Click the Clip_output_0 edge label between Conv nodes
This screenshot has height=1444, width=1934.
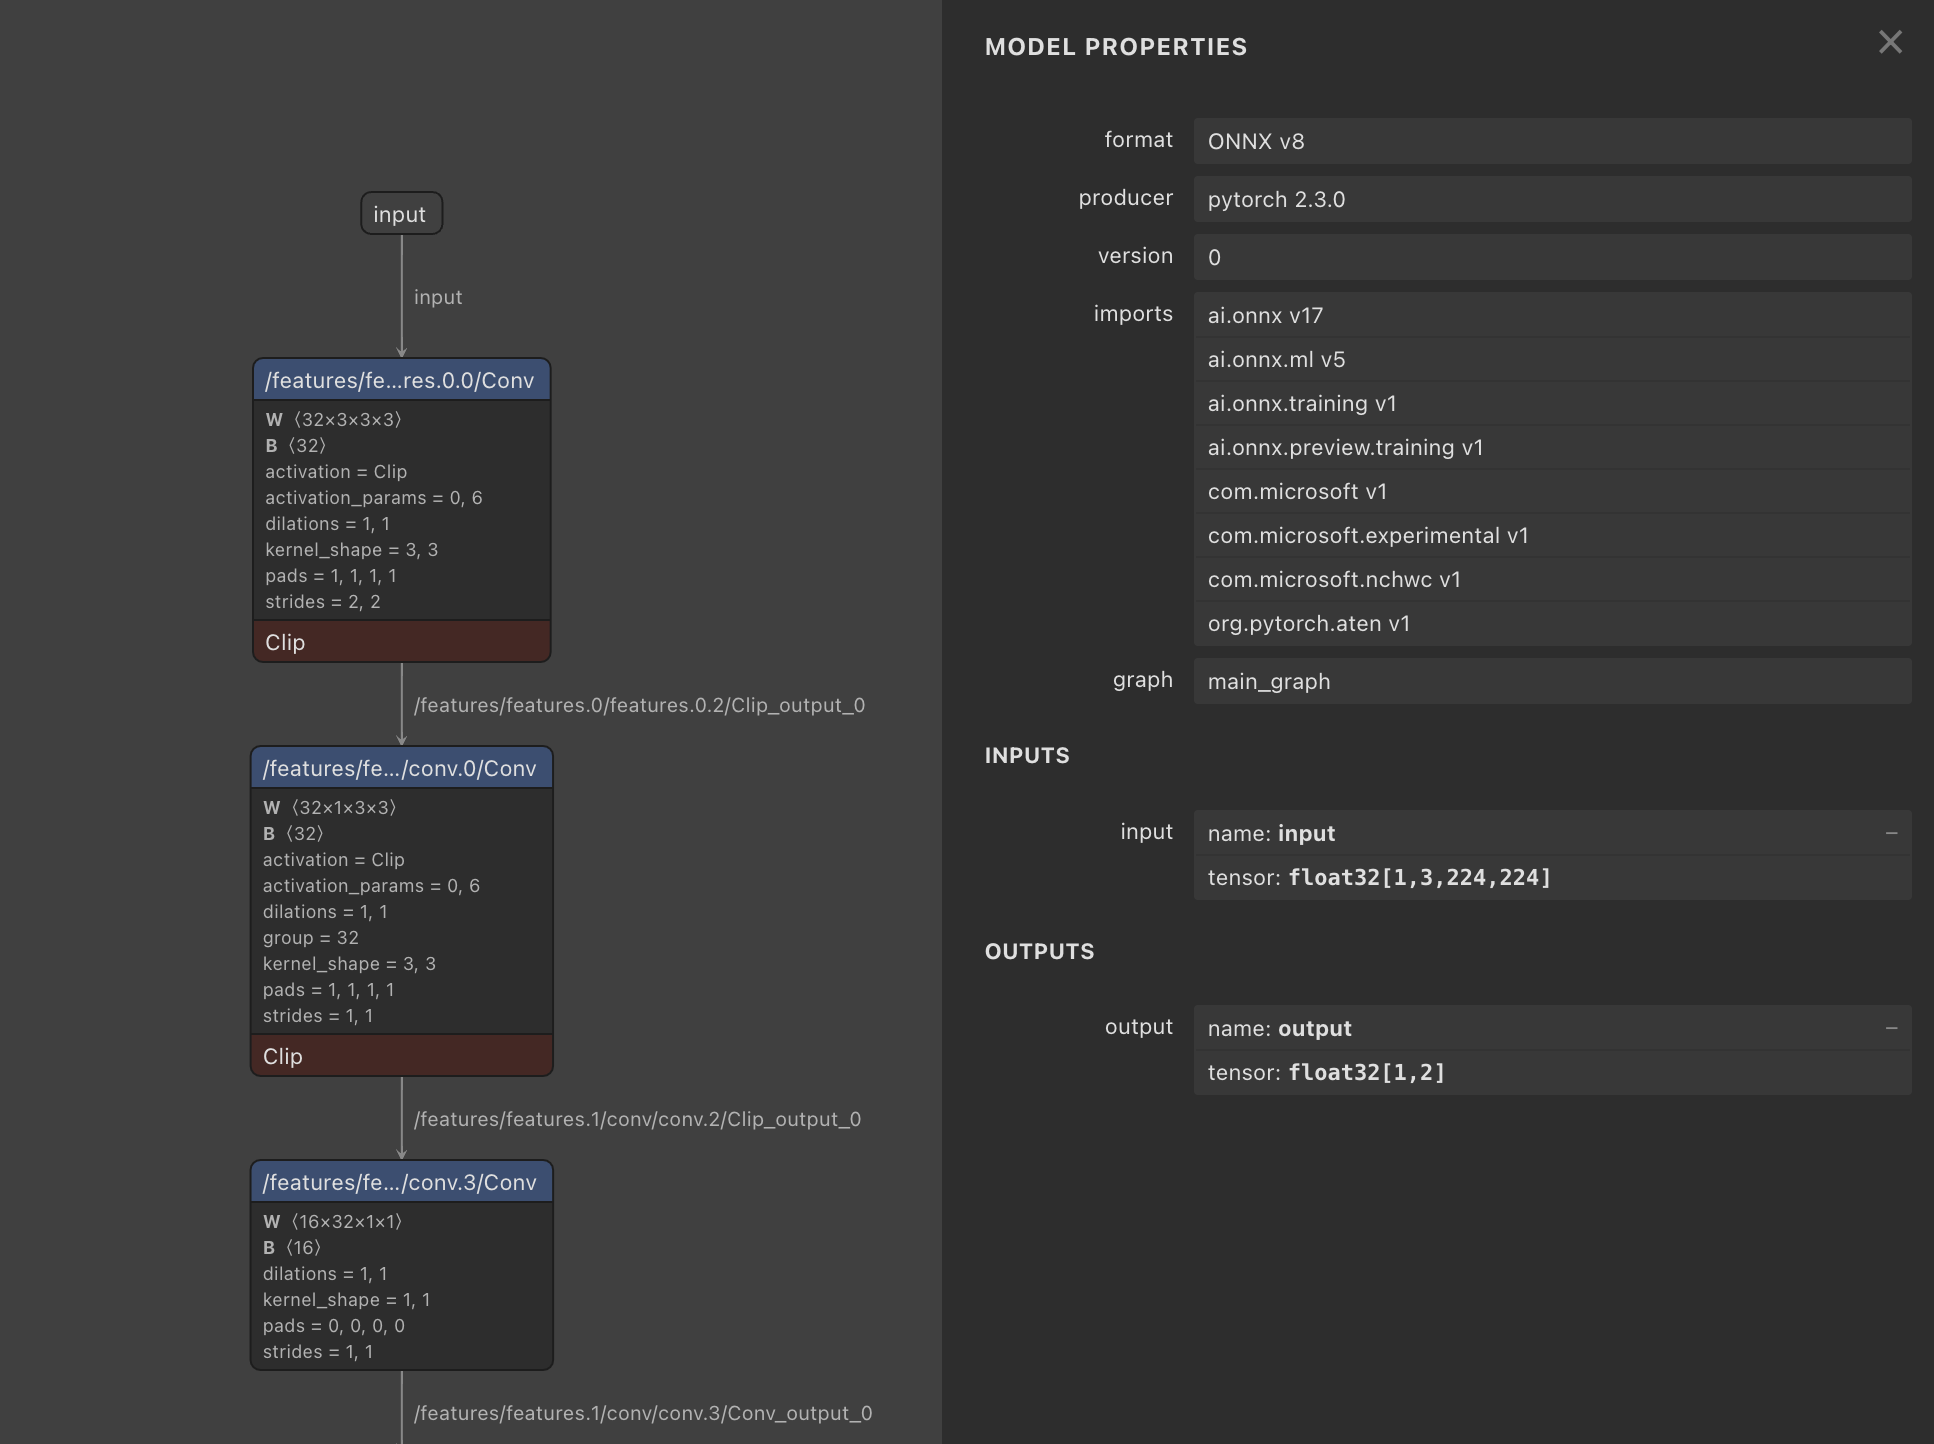(639, 705)
